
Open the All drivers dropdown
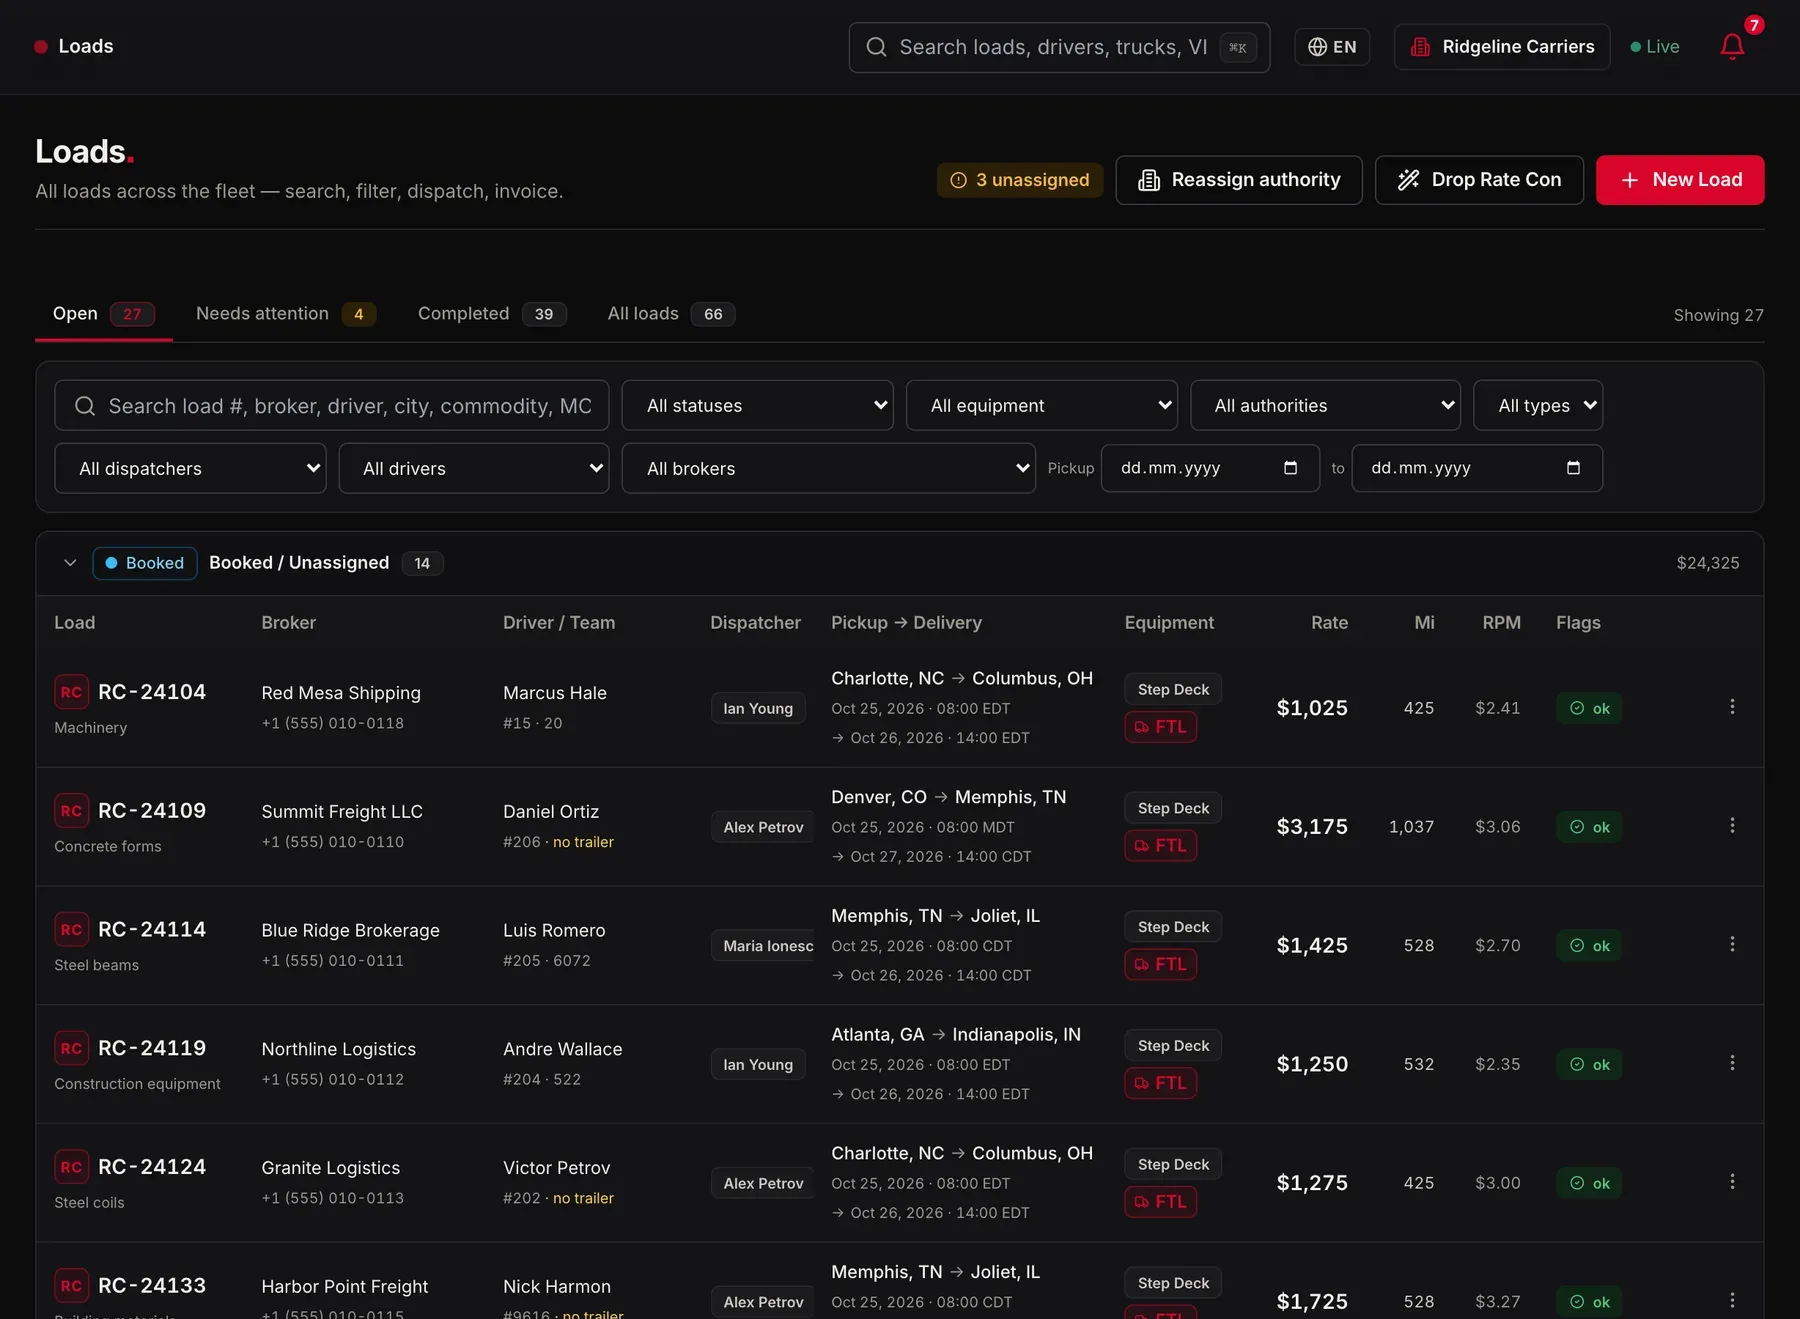pyautogui.click(x=474, y=469)
